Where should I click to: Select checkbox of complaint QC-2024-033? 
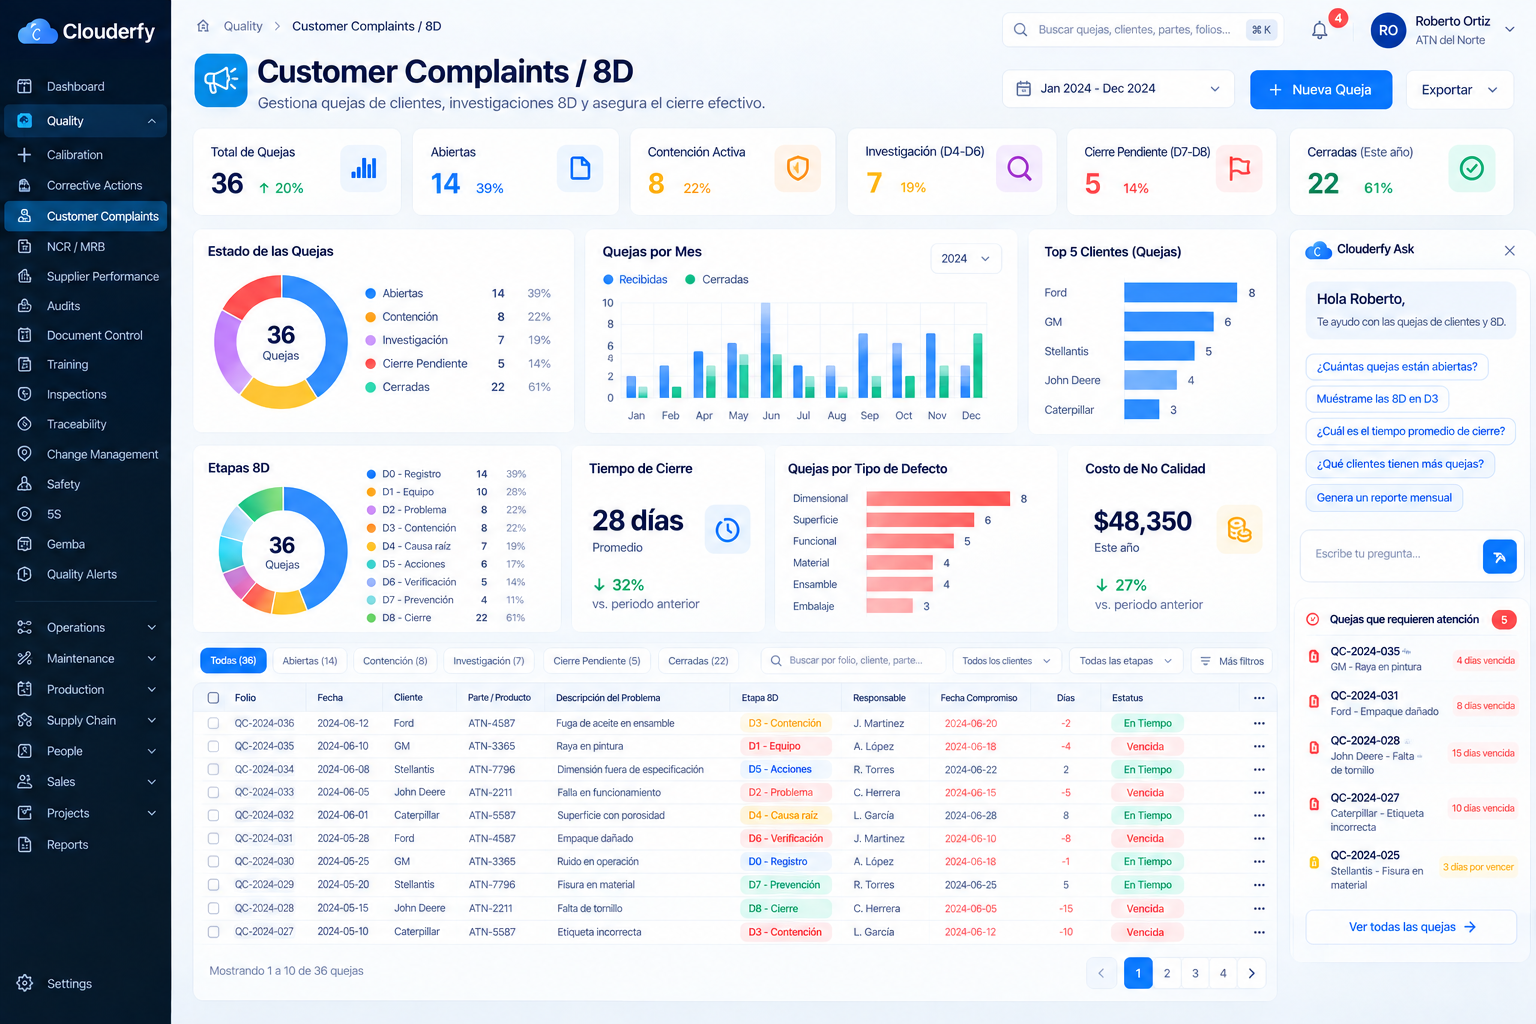tap(213, 792)
